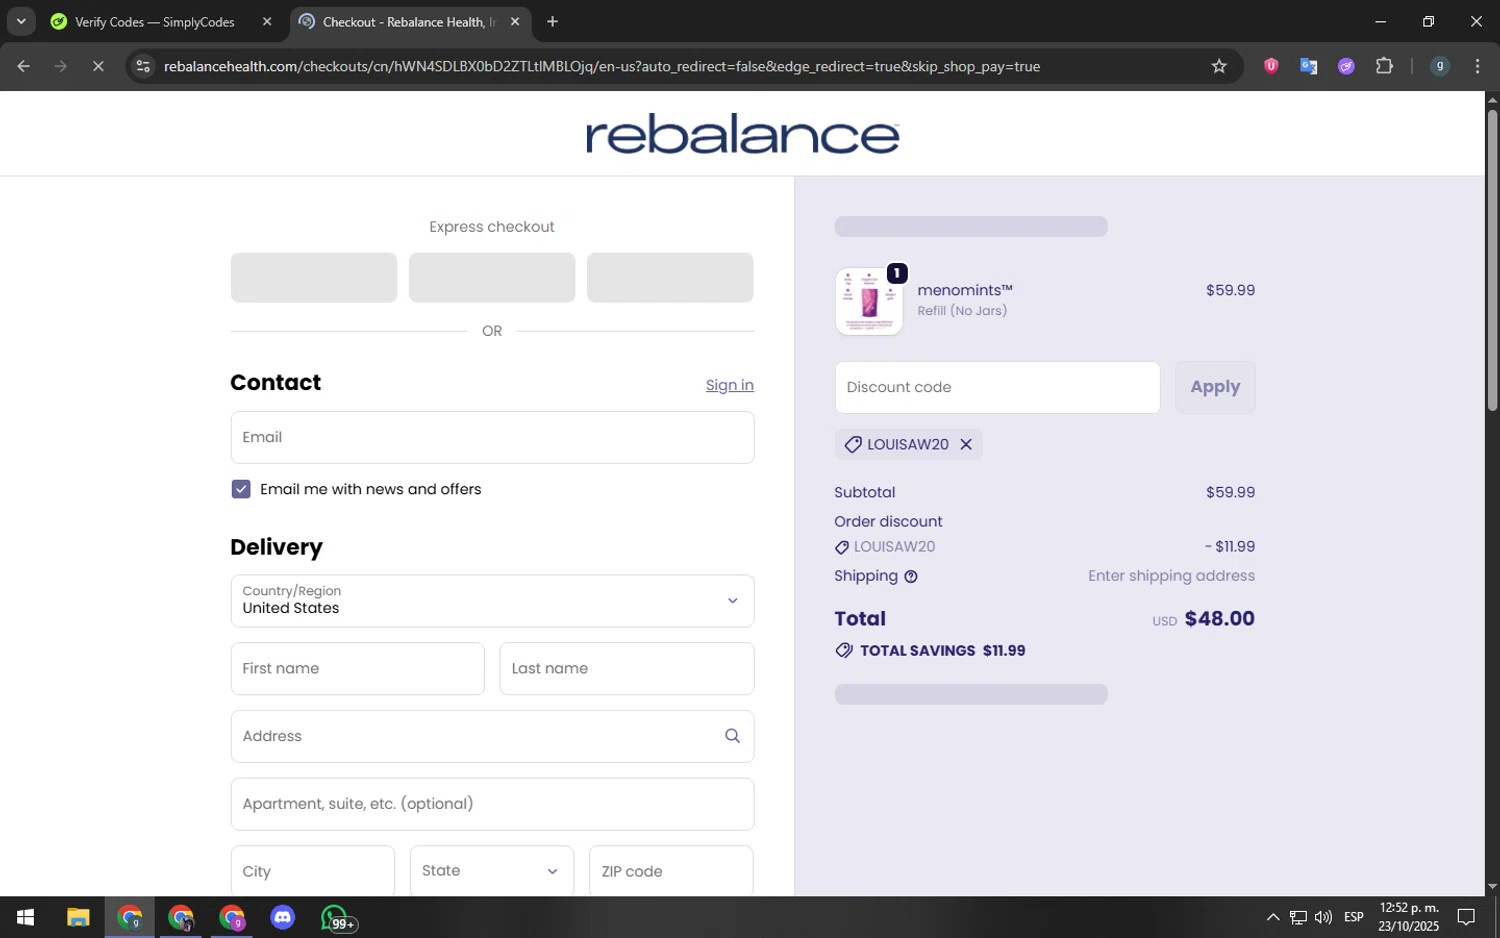Show hidden system tray icons
The width and height of the screenshot is (1500, 938).
pyautogui.click(x=1272, y=917)
